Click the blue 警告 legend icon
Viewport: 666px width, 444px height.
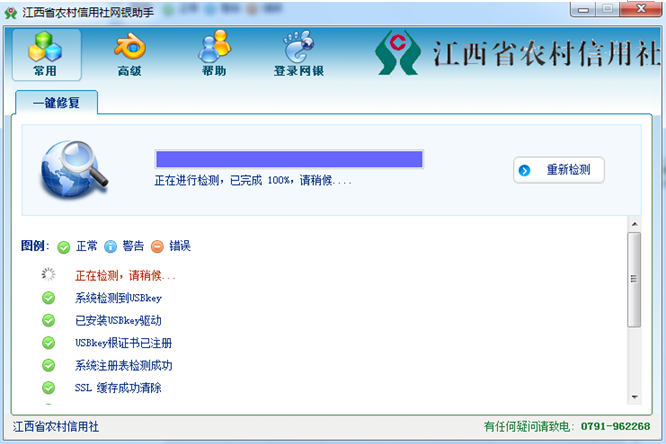[x=110, y=246]
